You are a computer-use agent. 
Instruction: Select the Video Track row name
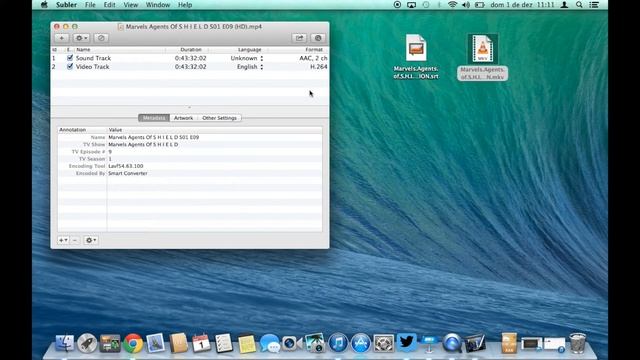click(x=92, y=67)
